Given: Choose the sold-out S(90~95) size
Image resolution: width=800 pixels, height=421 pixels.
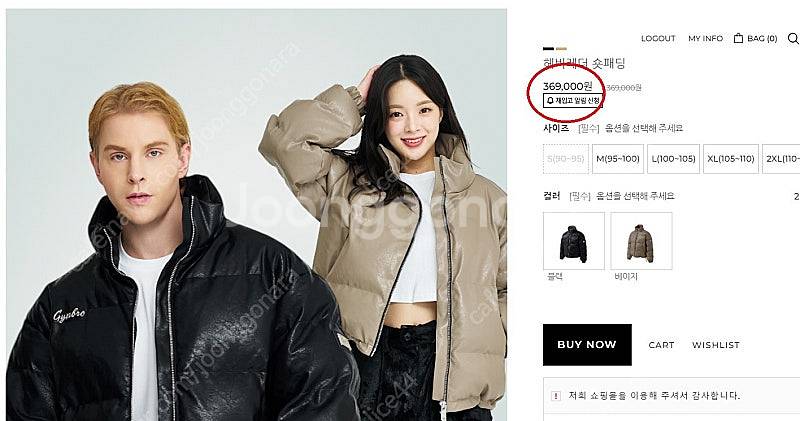Looking at the screenshot, I should click(x=565, y=159).
